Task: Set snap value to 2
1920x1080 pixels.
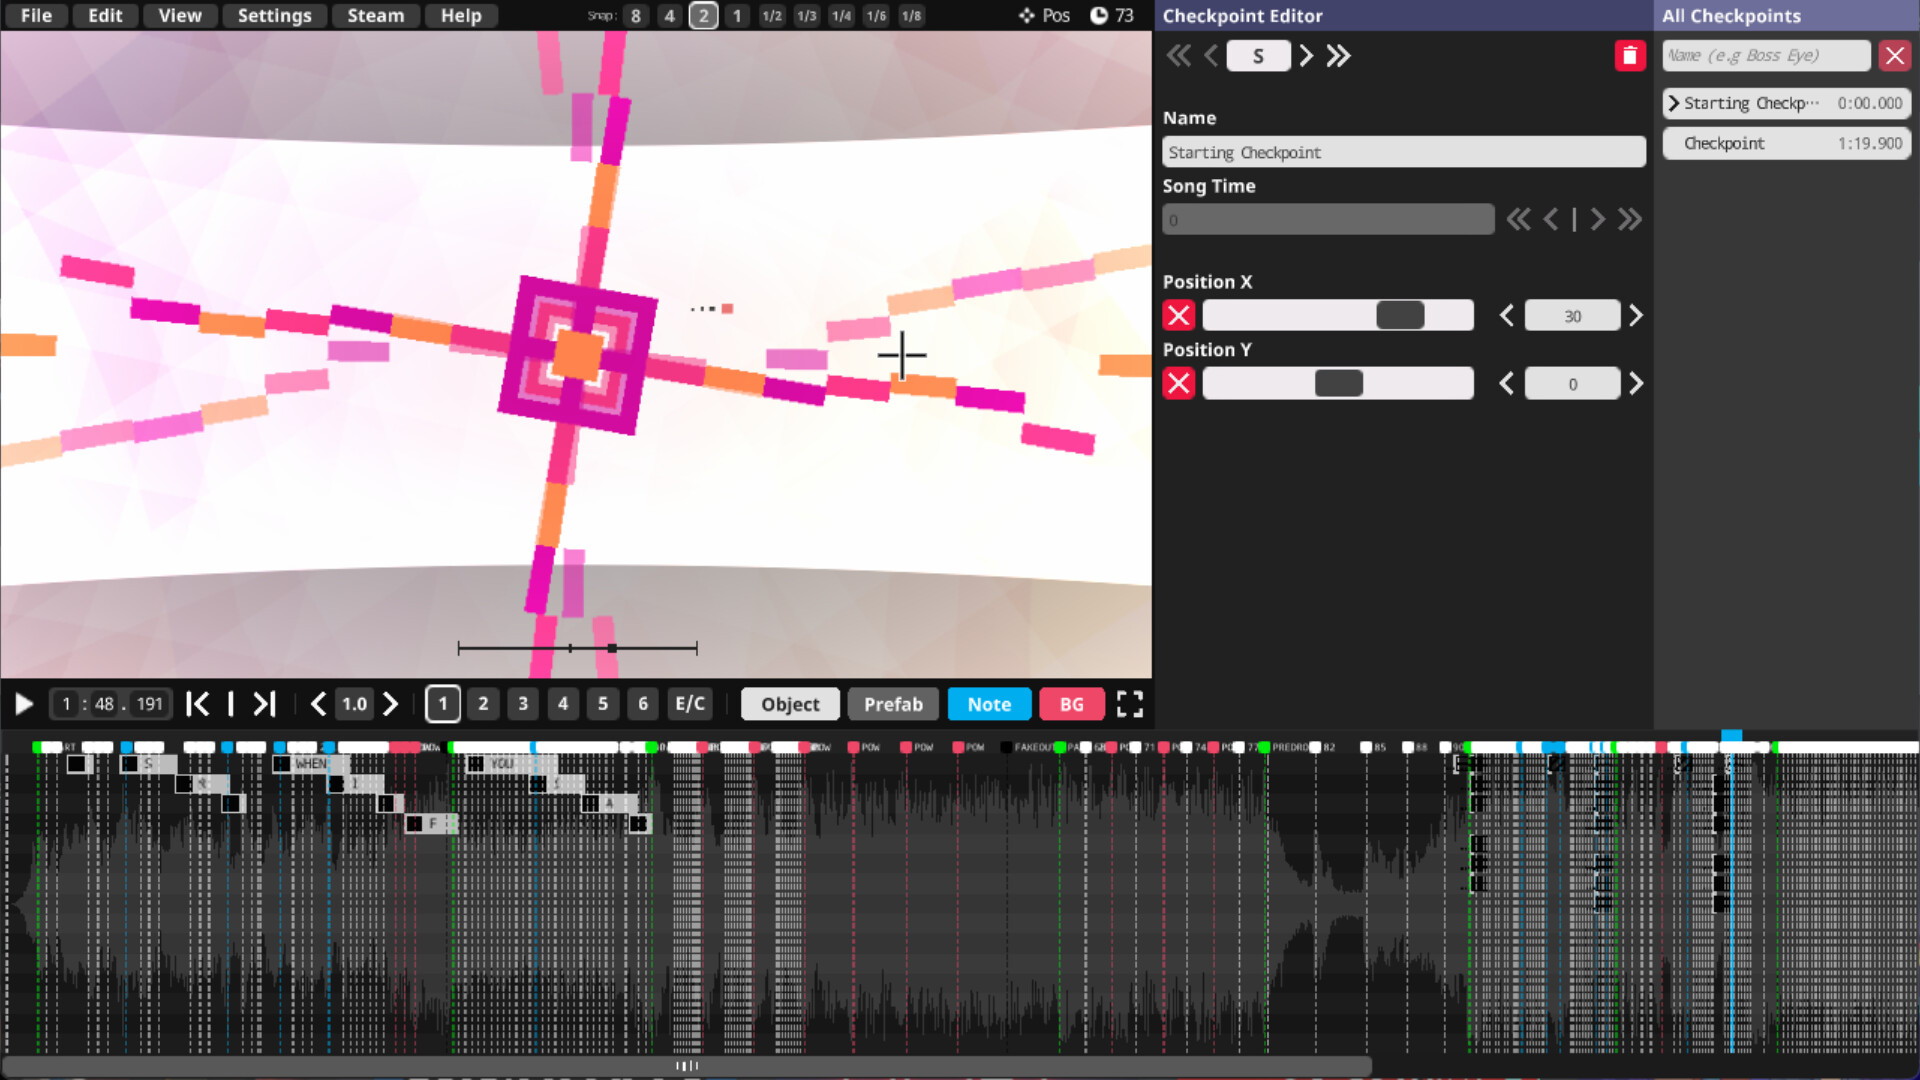Action: (704, 16)
